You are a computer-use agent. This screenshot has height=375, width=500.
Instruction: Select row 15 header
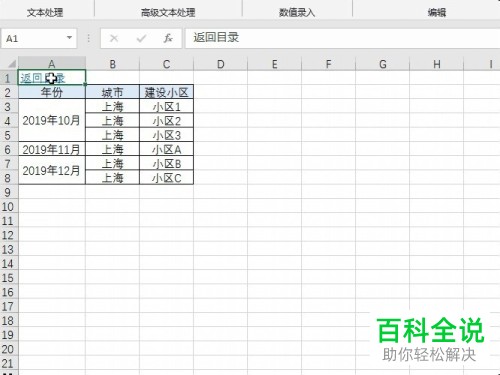click(8, 278)
